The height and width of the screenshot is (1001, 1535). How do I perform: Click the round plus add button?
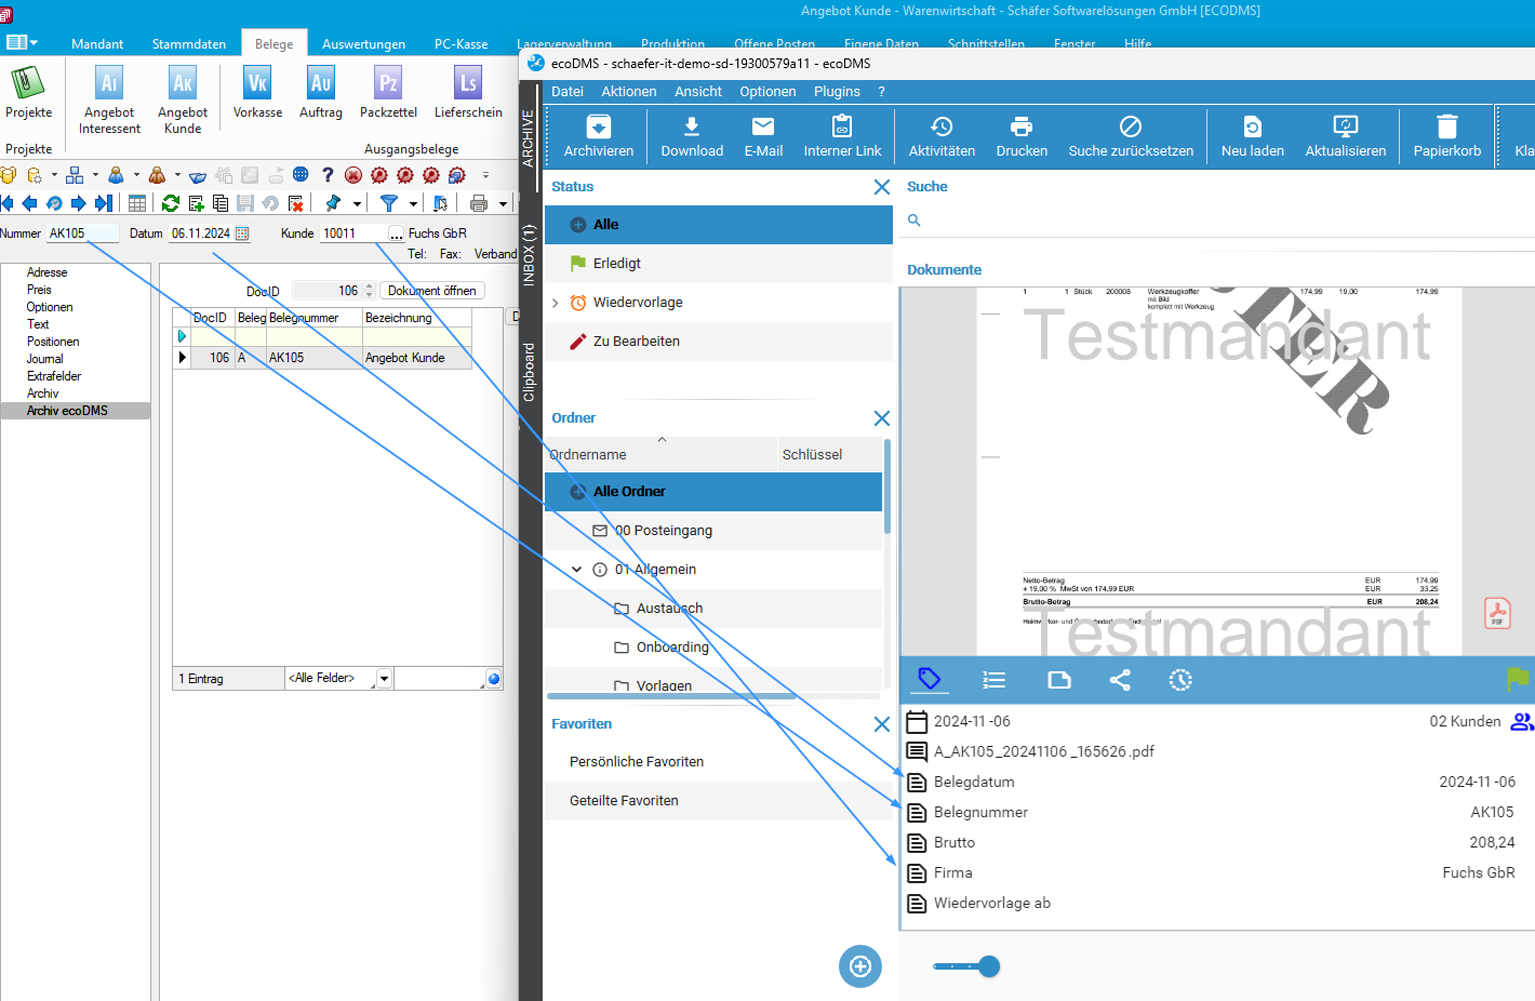click(860, 966)
